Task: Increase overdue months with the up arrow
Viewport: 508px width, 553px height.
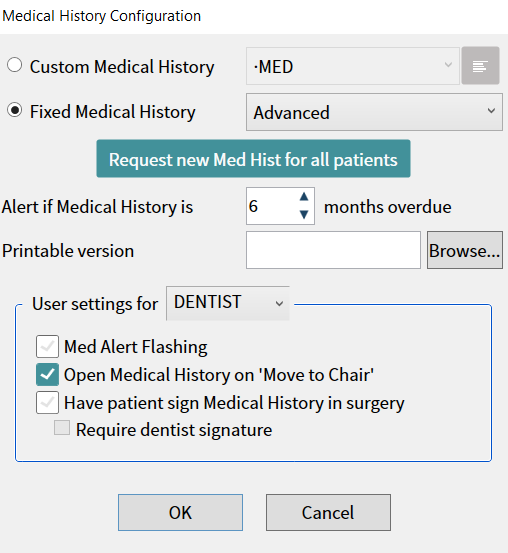Action: [304, 197]
